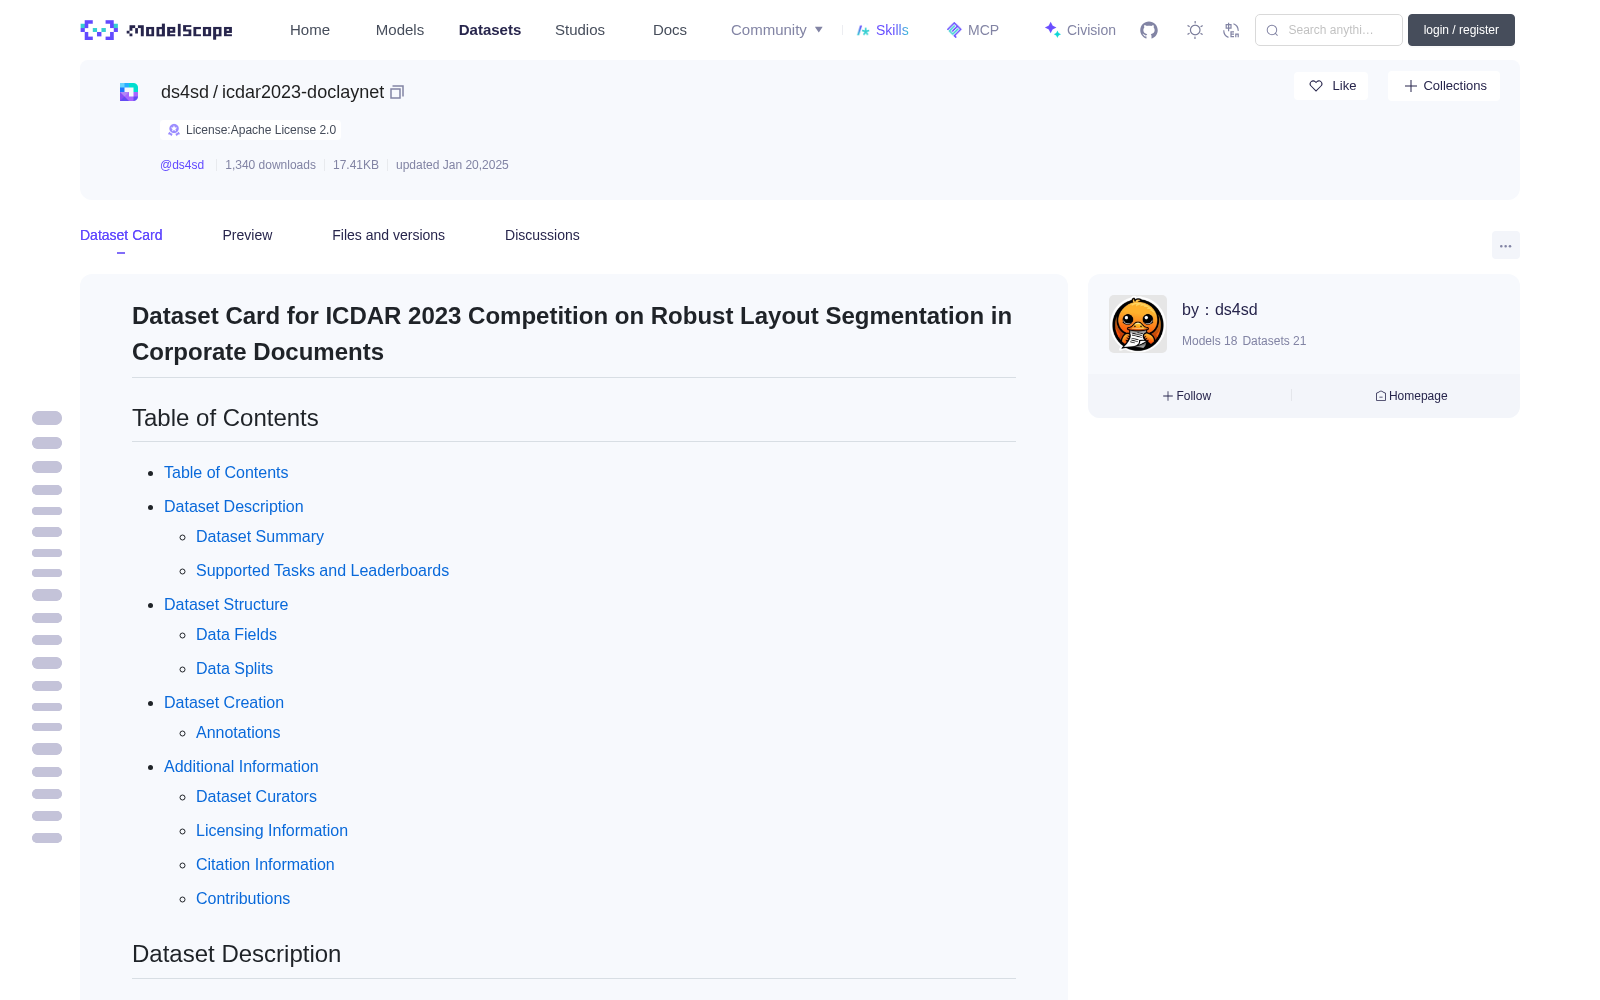Jump to Licensing Information section
1600x1000 pixels.
point(272,831)
